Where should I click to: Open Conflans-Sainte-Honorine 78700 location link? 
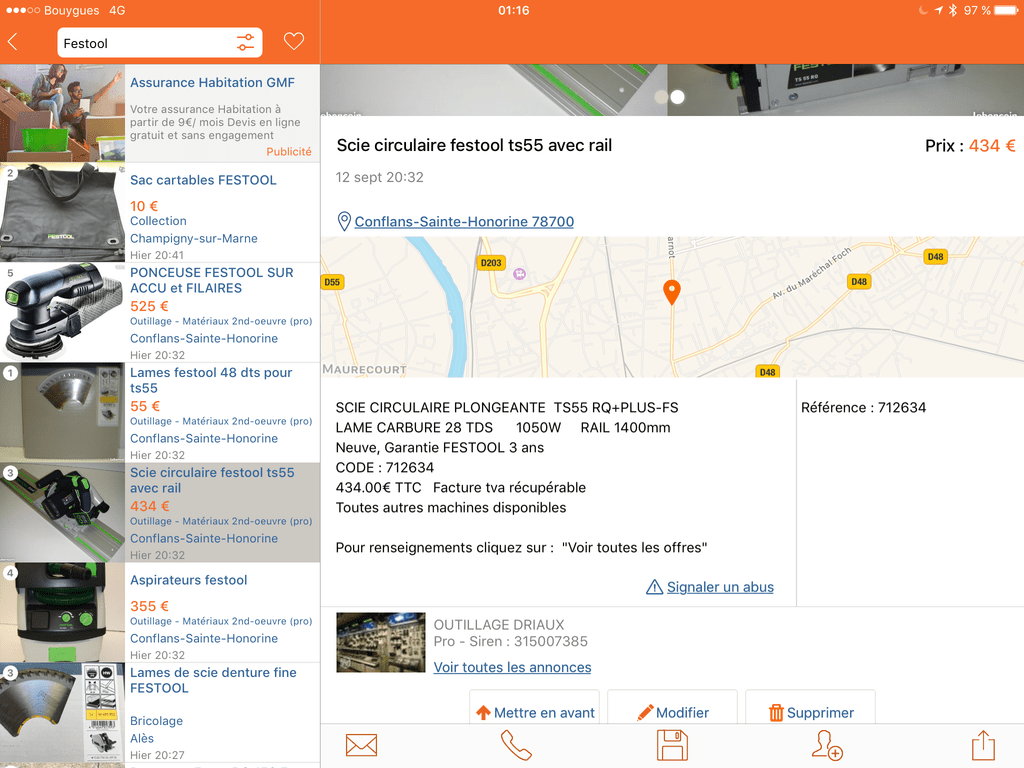(464, 221)
